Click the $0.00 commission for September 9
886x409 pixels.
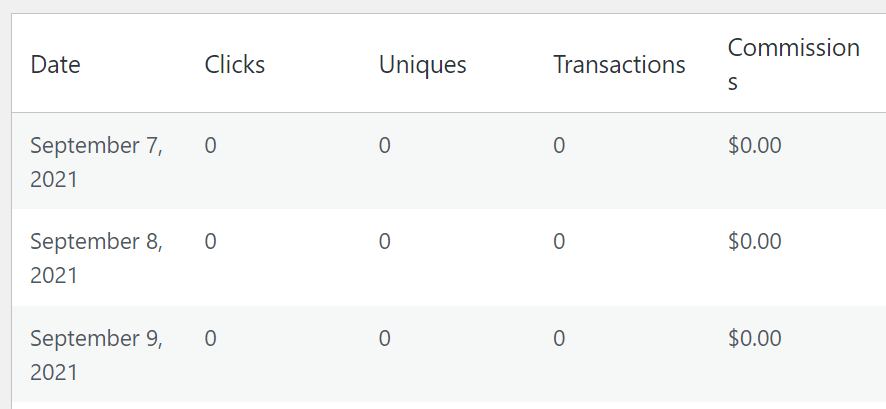(754, 339)
